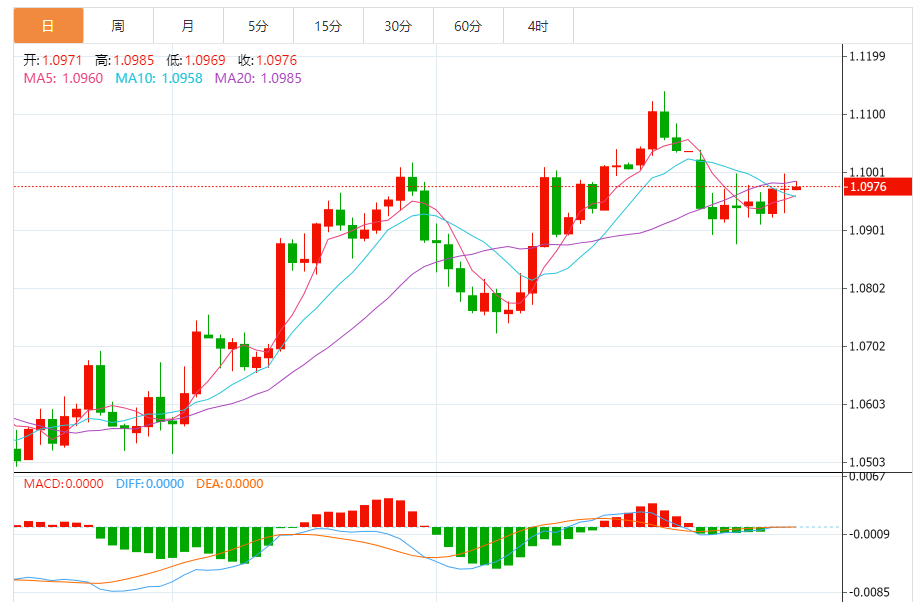Click the 0.0067 MACD axis label

(867, 477)
